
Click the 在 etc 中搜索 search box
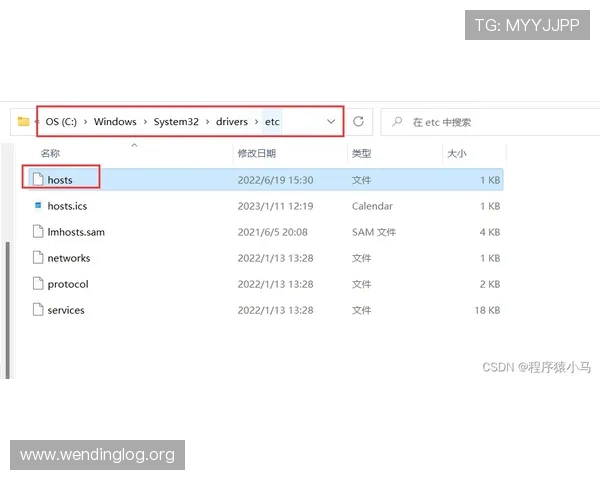point(490,122)
